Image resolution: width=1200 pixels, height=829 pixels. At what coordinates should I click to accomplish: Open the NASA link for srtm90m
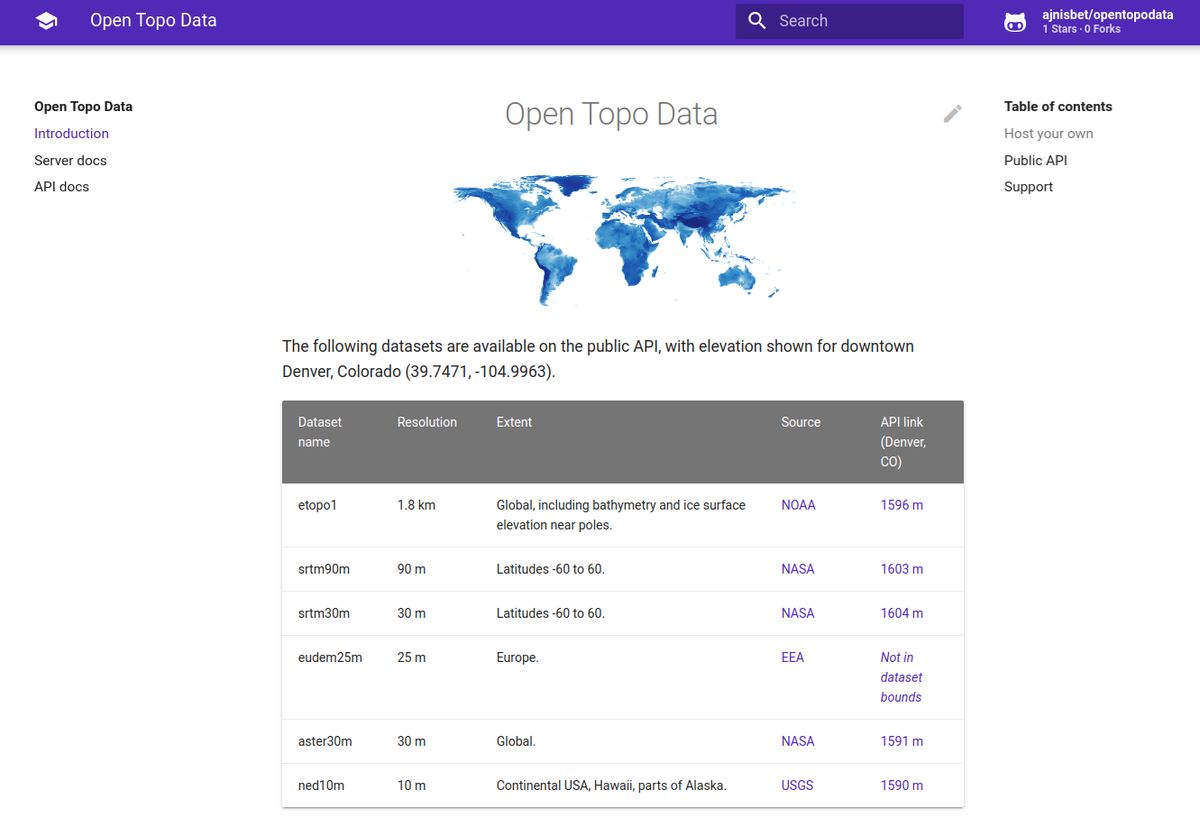798,568
